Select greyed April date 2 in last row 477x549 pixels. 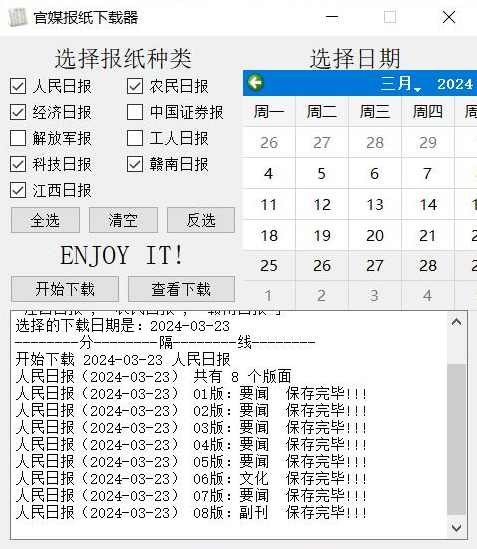322,296
